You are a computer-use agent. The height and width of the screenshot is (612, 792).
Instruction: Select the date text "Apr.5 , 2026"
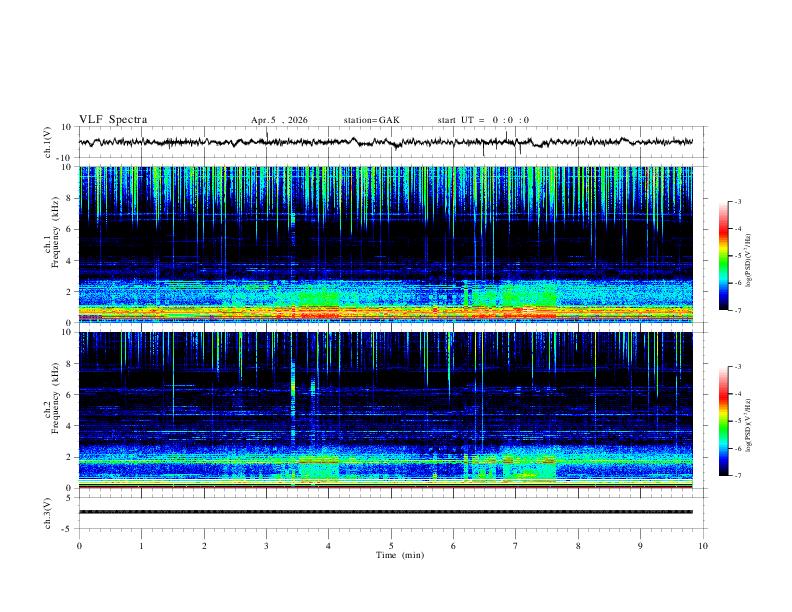click(279, 120)
